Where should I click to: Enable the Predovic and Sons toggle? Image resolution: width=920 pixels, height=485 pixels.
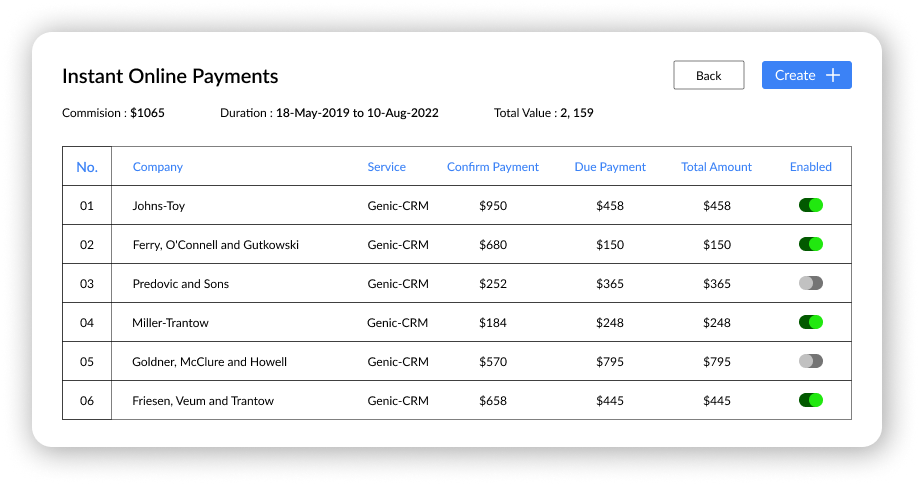point(810,283)
